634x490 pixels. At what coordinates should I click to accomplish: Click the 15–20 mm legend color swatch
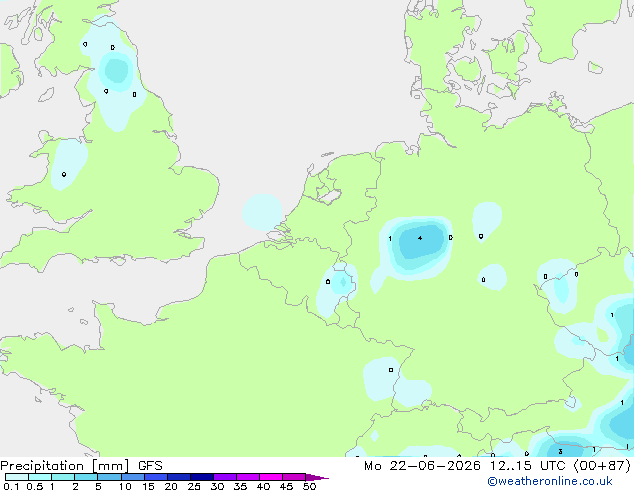pyautogui.click(x=156, y=477)
